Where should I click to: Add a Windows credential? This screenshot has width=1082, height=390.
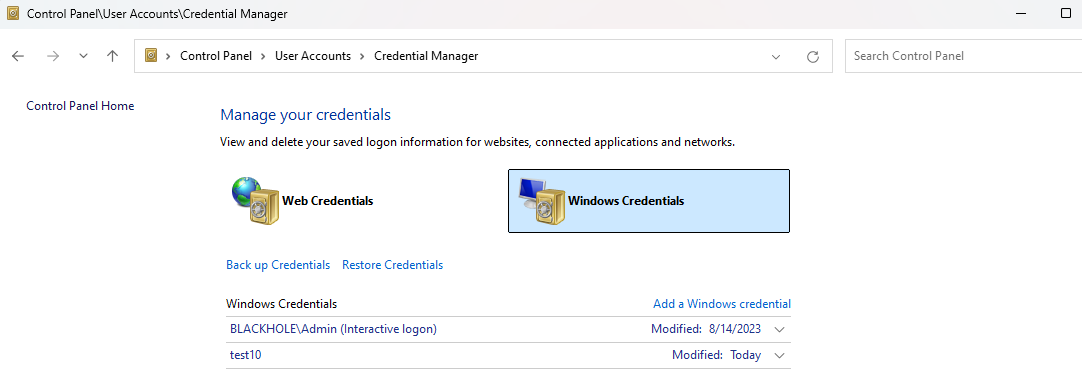coord(722,304)
